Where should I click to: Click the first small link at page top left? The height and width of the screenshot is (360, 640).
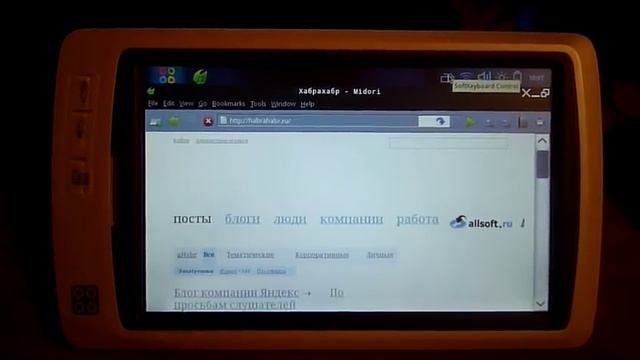[x=181, y=140]
